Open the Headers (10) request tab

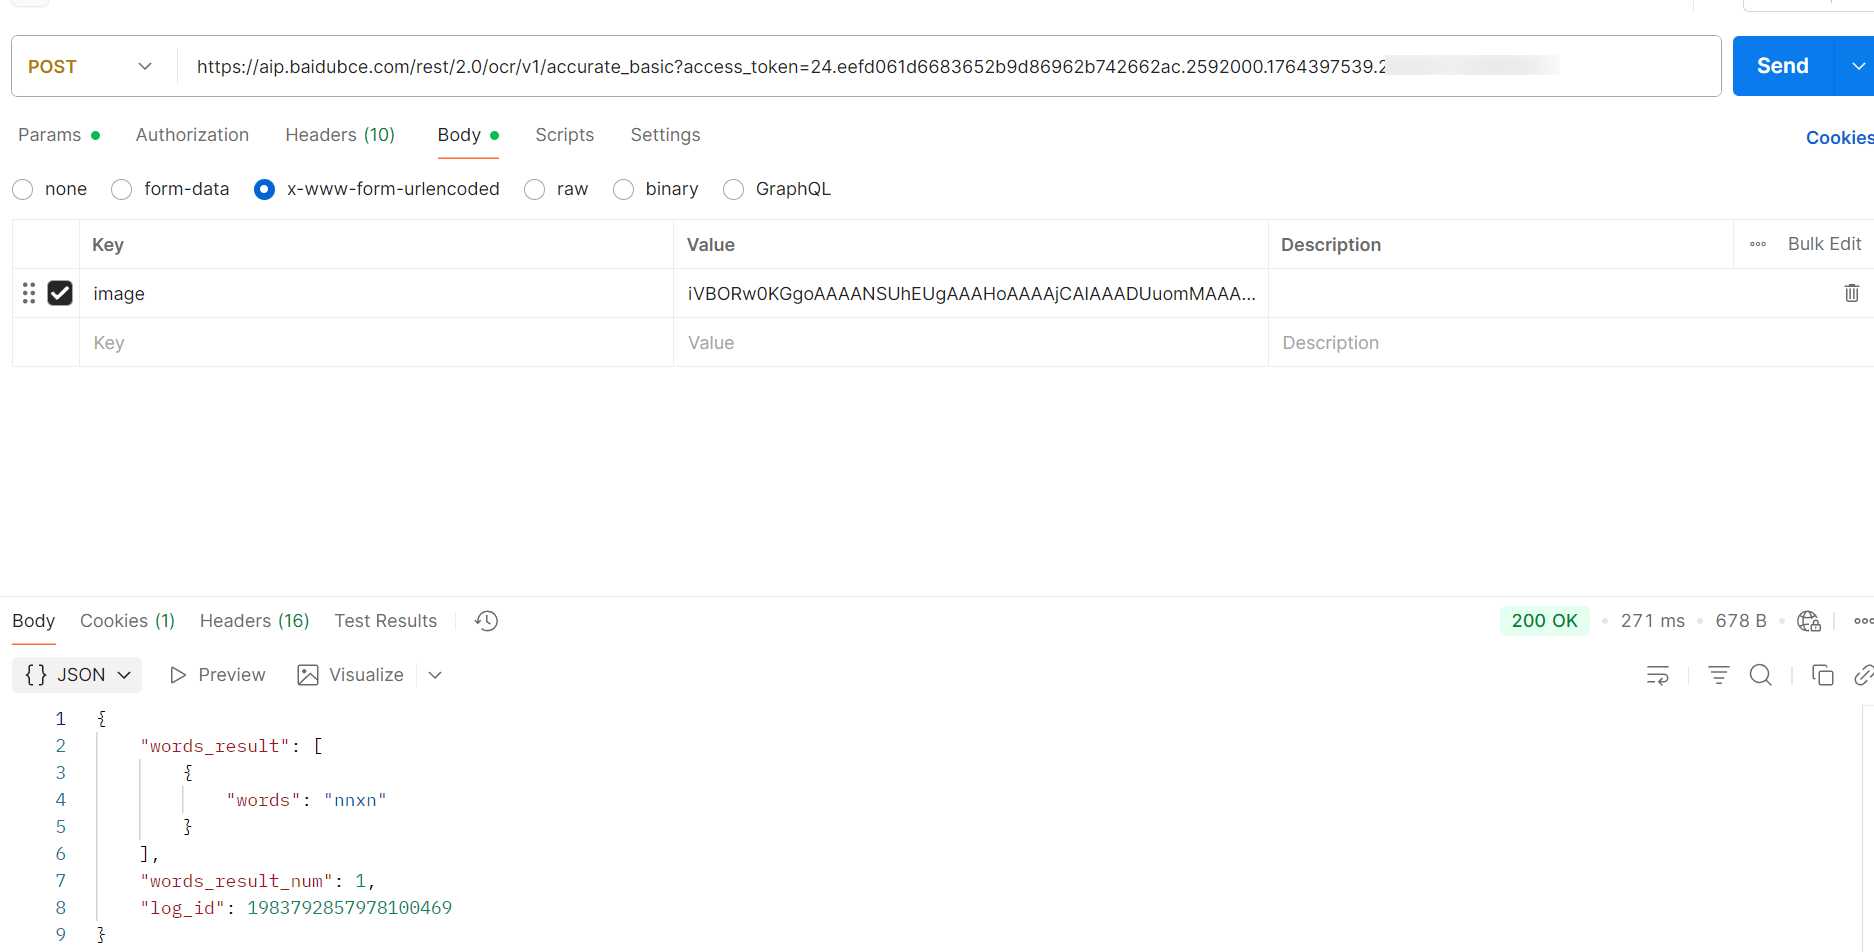coord(340,135)
